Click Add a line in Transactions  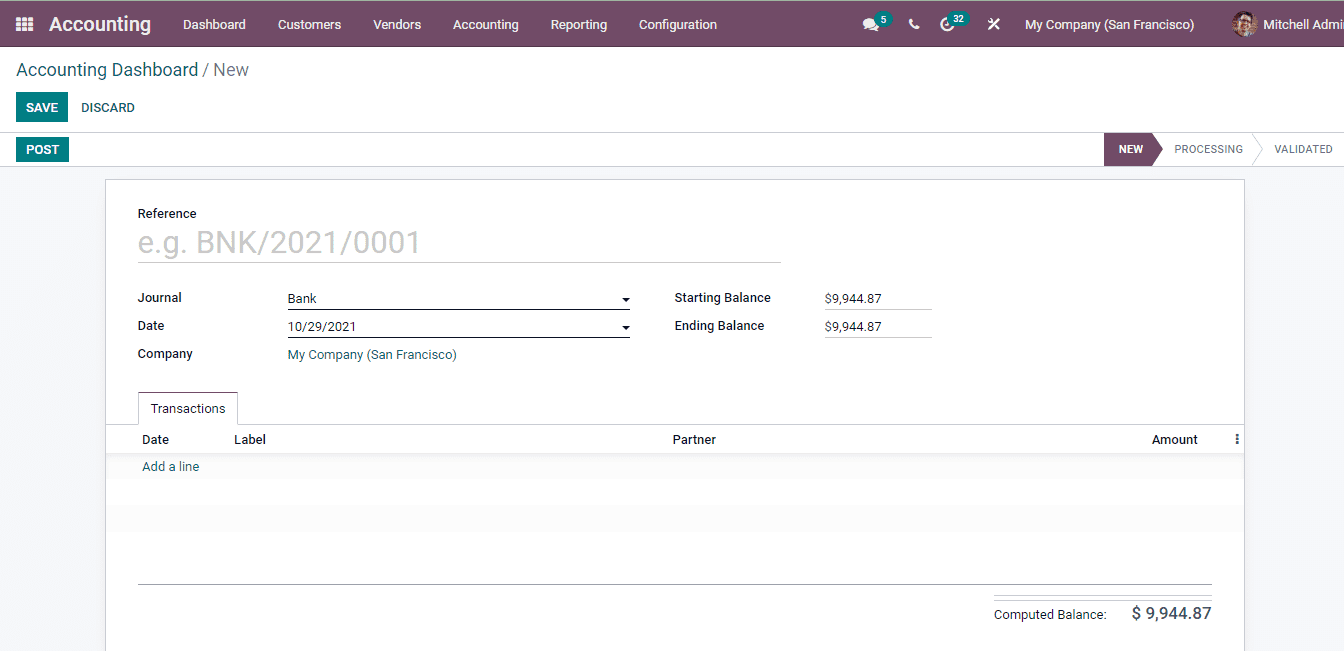pos(170,466)
